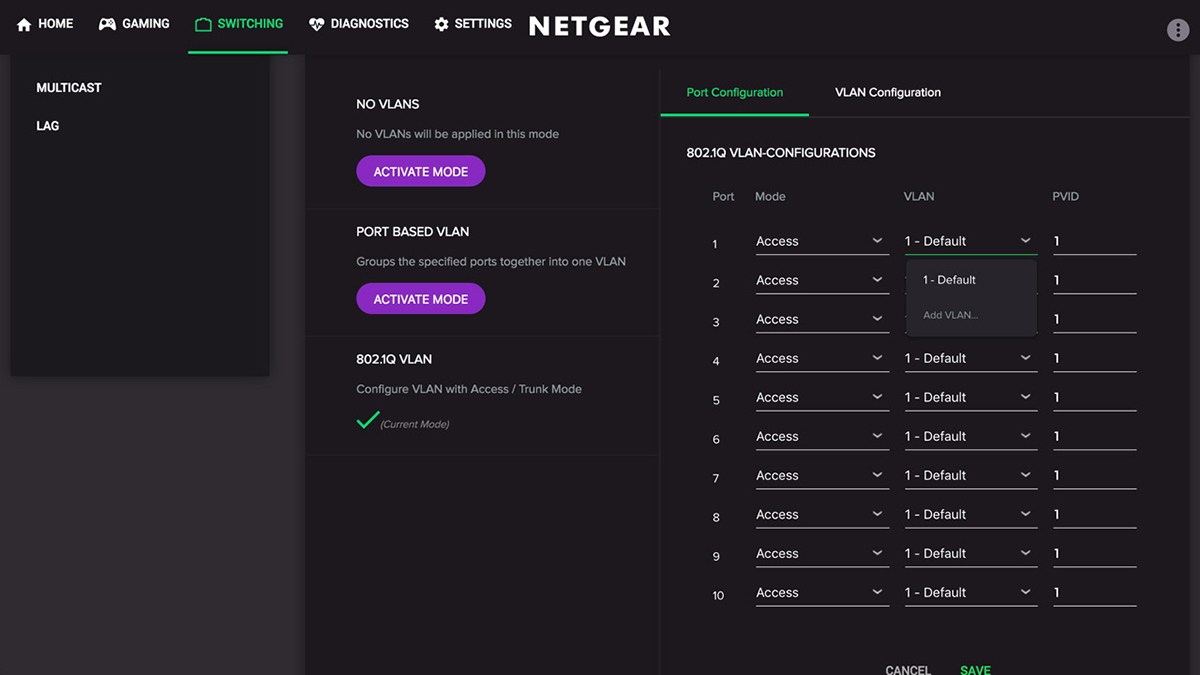Screen dimensions: 1200x675
Task: Select the Switching icon in navbar
Action: tap(203, 24)
